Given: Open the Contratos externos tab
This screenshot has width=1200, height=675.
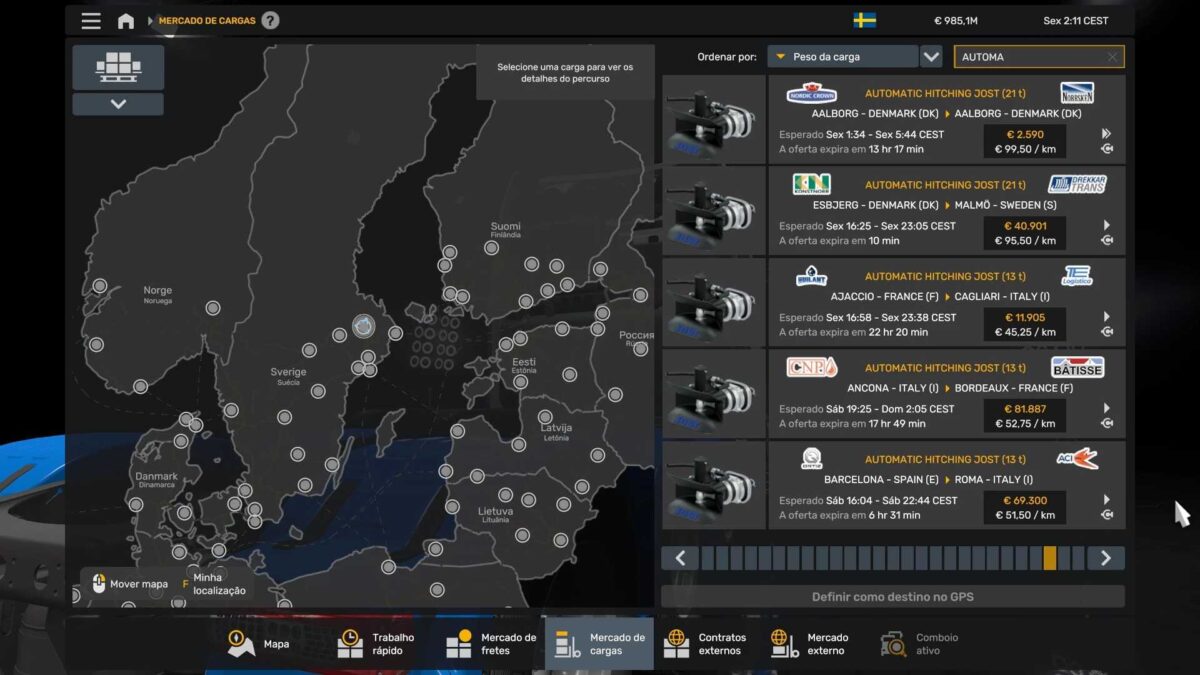Looking at the screenshot, I should [x=706, y=644].
